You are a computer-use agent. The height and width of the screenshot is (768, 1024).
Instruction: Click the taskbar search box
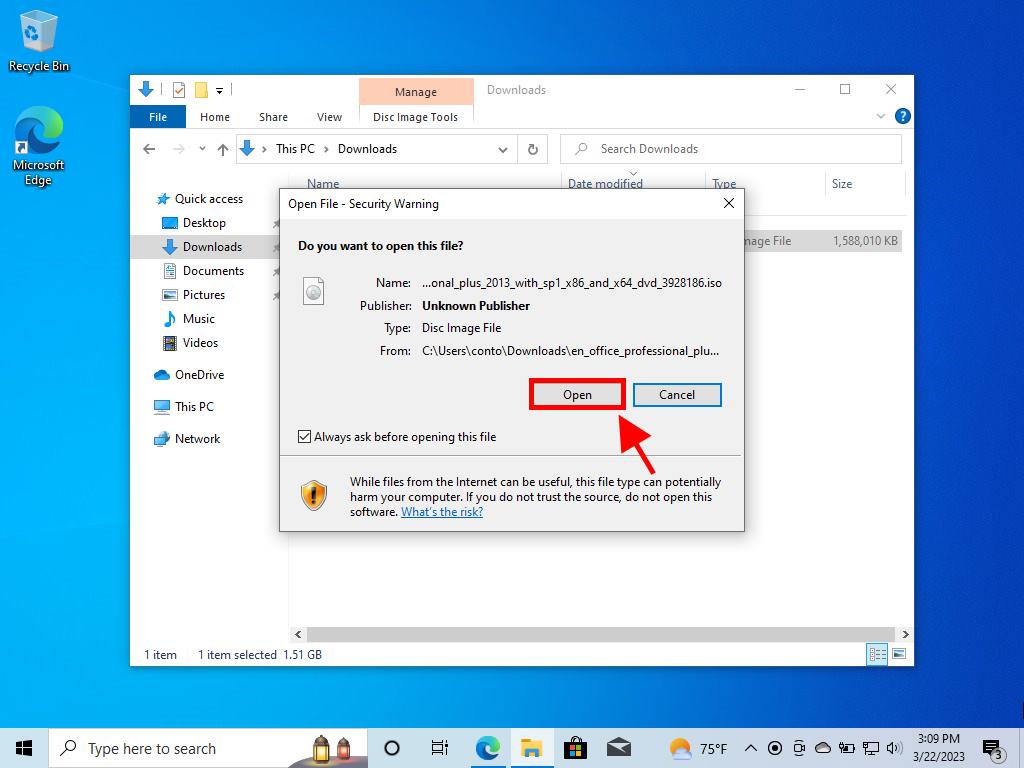(208, 748)
